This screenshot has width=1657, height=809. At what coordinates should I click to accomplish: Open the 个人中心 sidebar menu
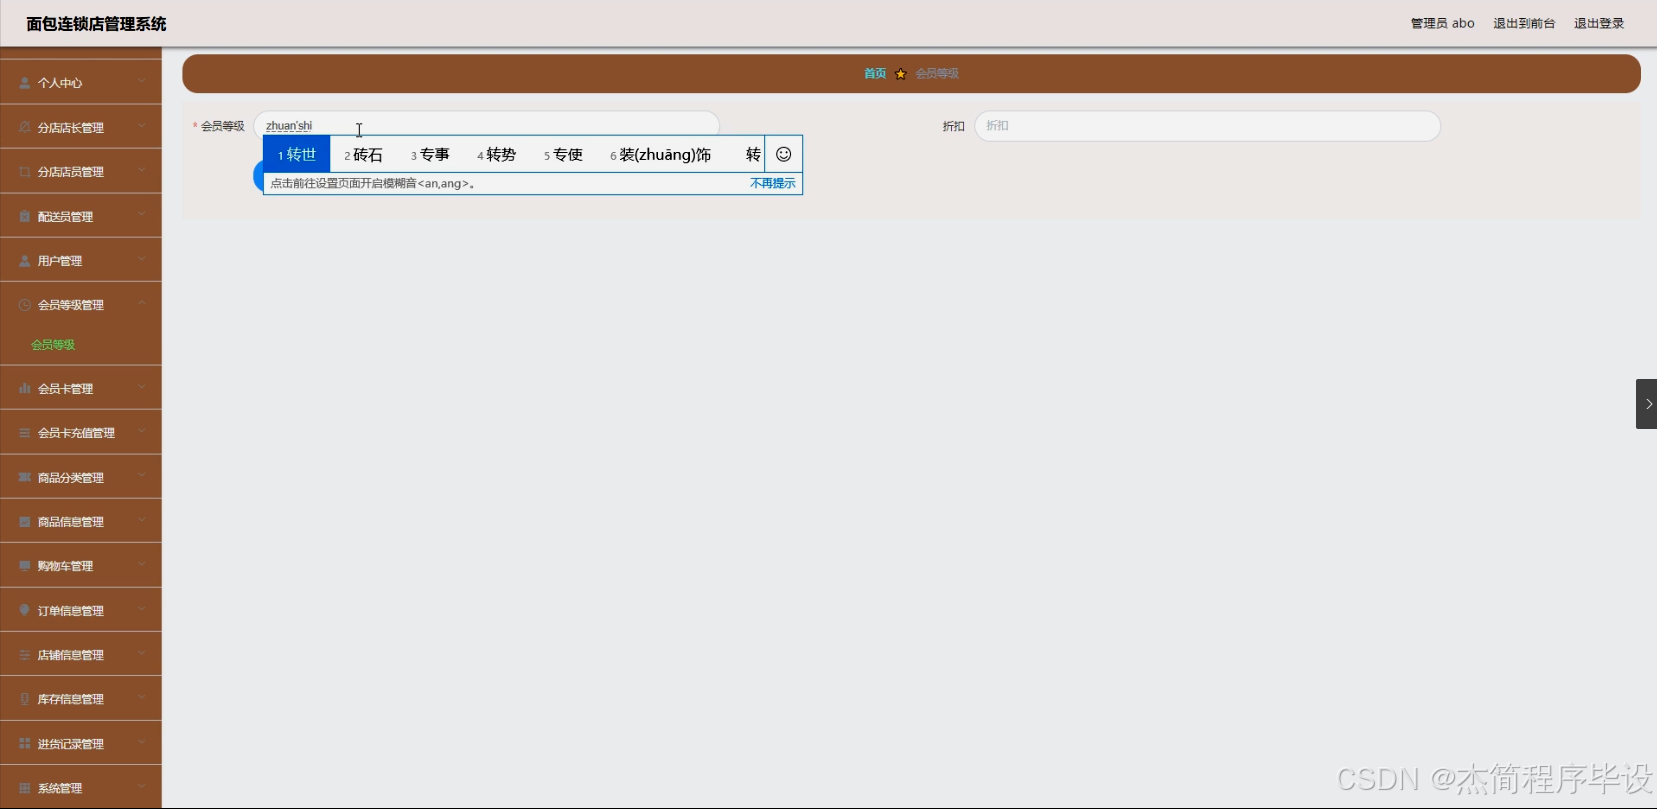pyautogui.click(x=81, y=83)
